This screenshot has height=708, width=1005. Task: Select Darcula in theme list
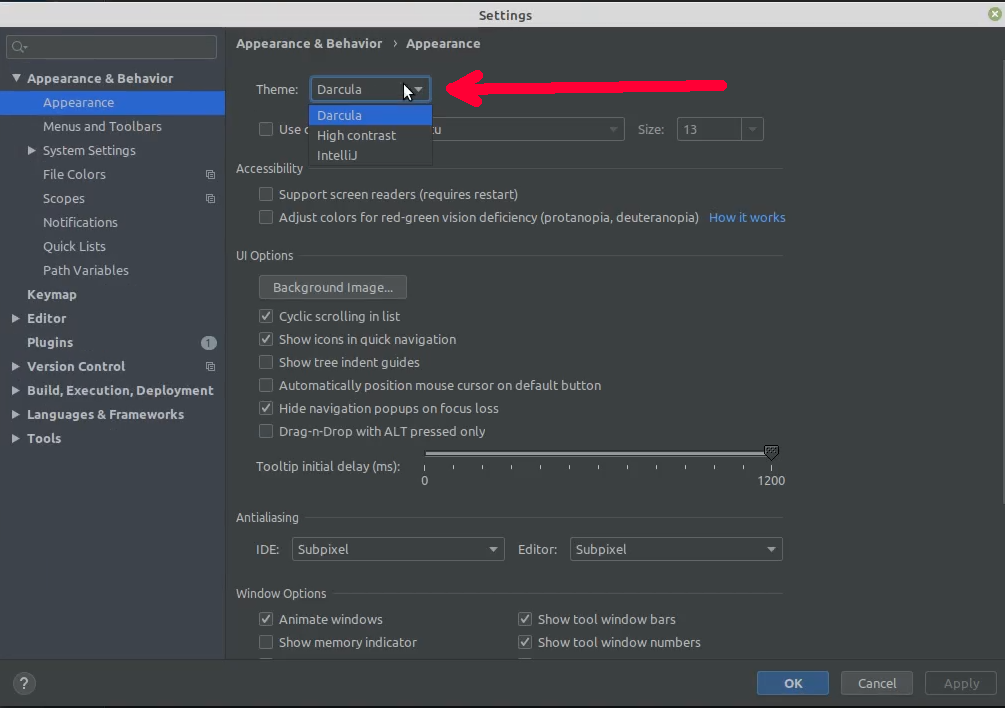pyautogui.click(x=370, y=115)
